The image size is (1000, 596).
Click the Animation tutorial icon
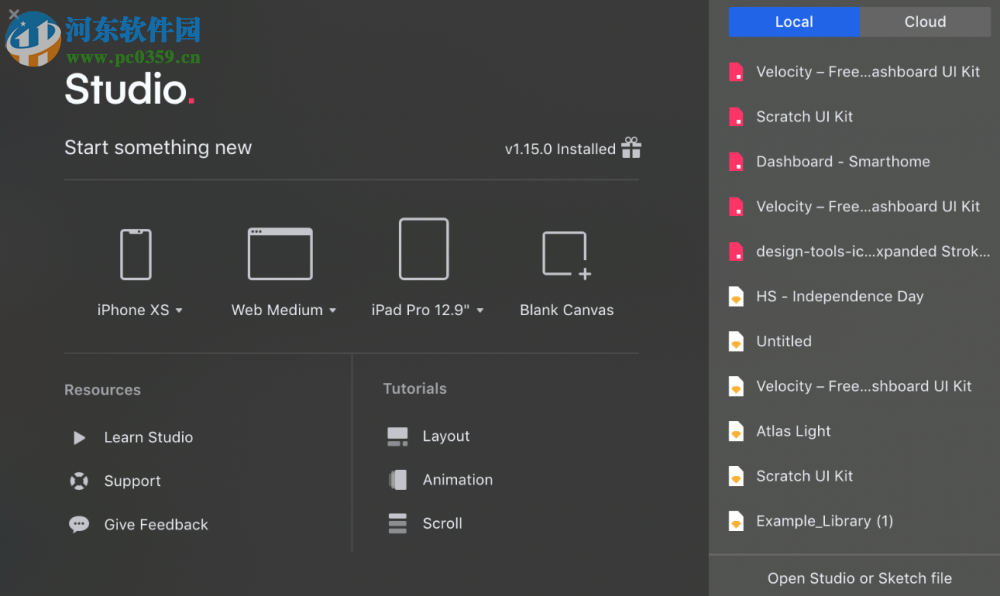[396, 479]
